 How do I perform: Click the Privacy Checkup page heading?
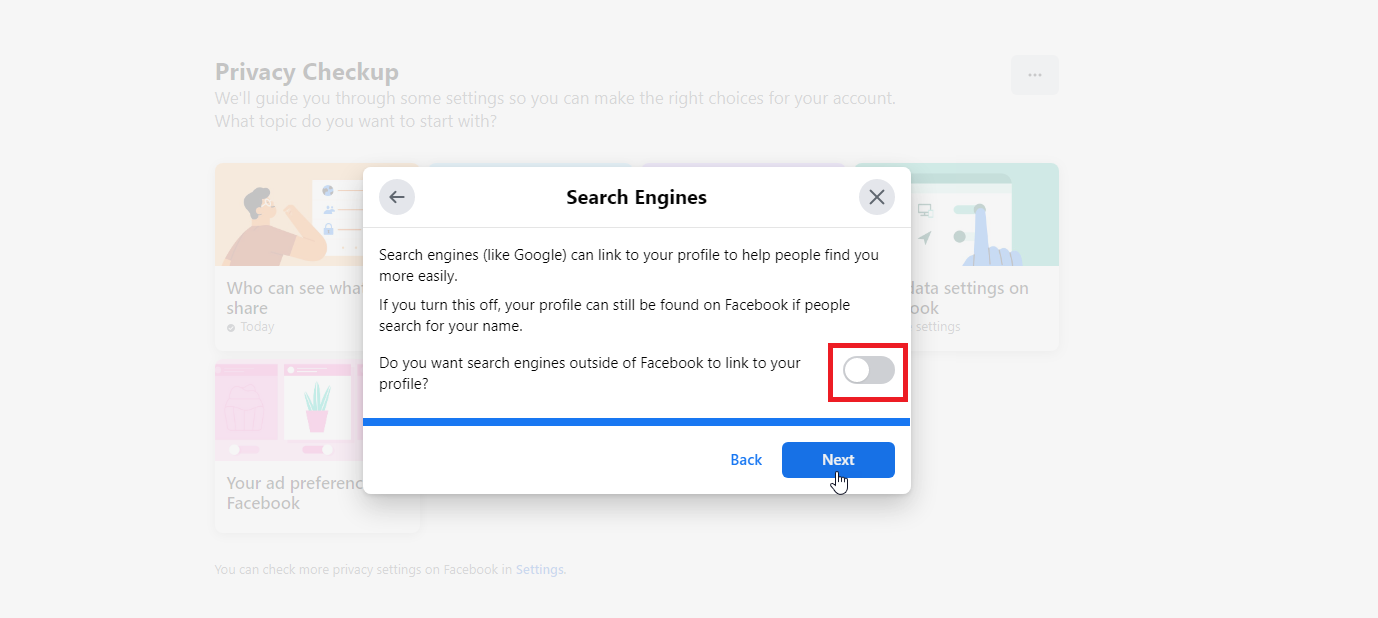307,72
